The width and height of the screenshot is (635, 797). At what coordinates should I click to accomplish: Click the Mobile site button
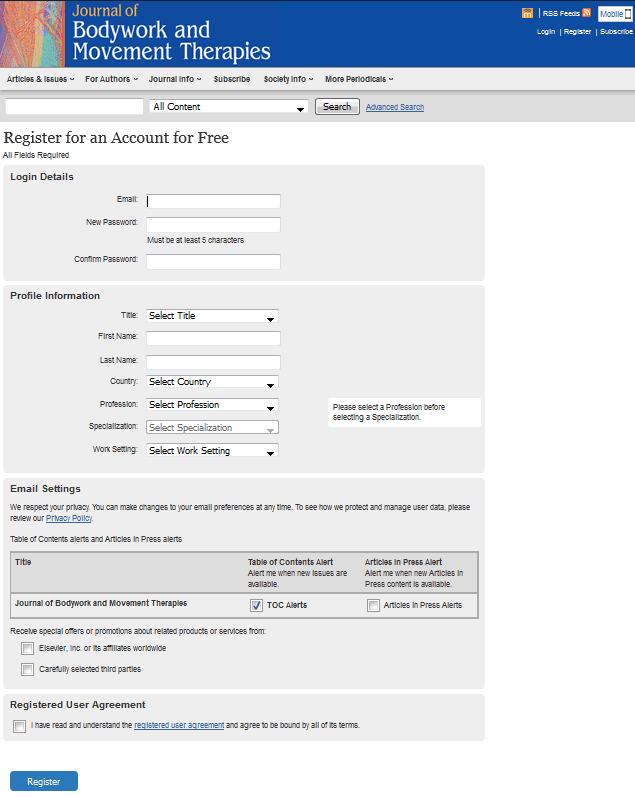point(615,14)
